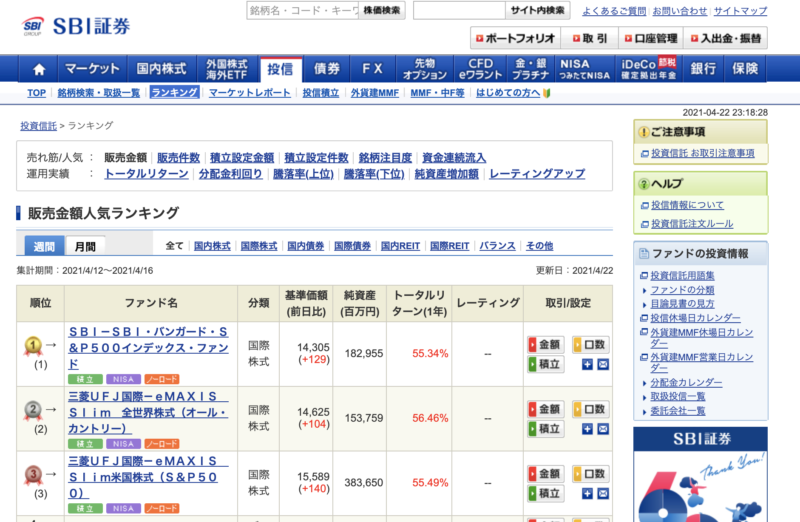
Task: Click the ご注意事項 exclamation icon
Action: point(644,132)
